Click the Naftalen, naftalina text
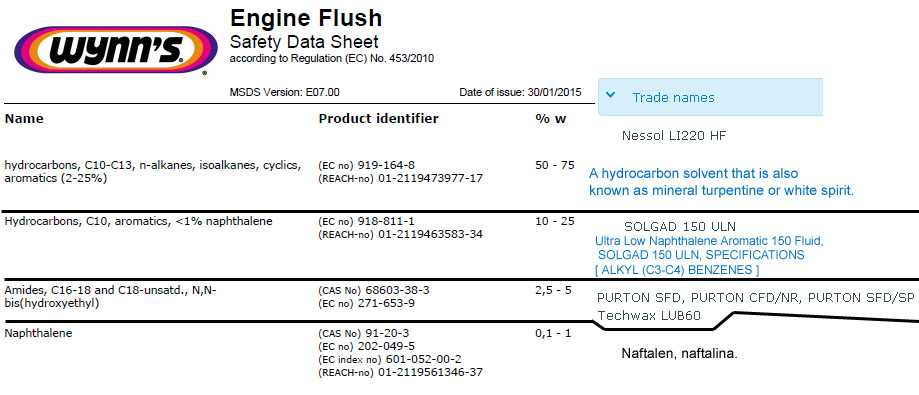This screenshot has height=395, width=919. [x=679, y=354]
